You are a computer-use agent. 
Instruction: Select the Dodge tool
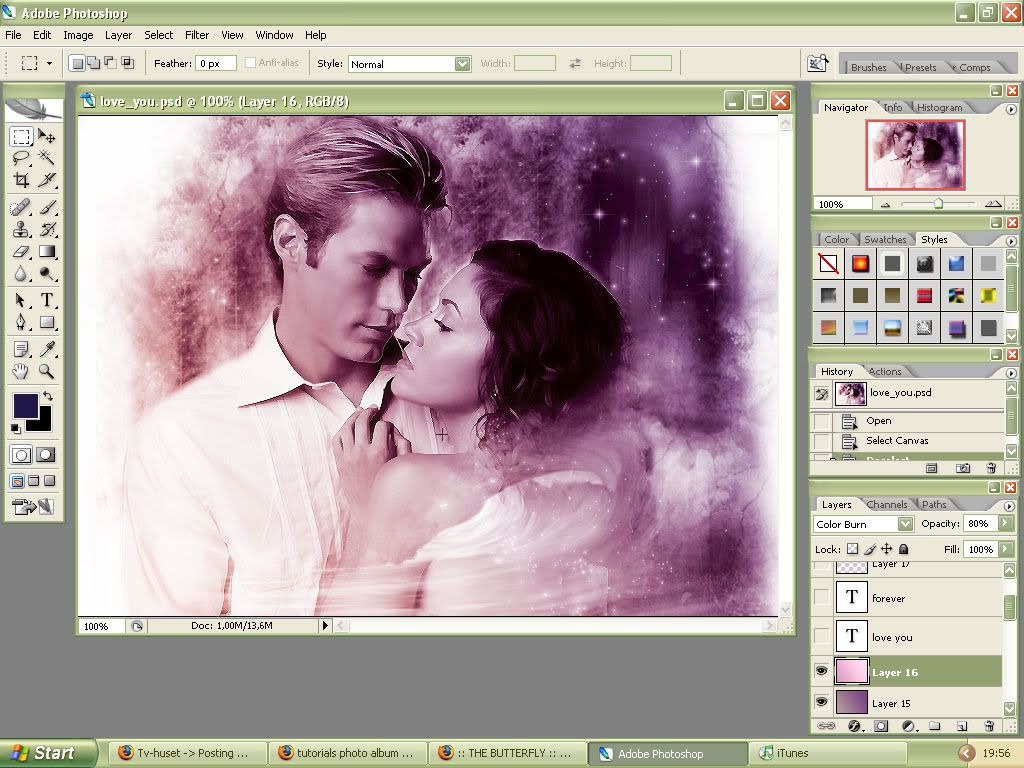(x=46, y=274)
